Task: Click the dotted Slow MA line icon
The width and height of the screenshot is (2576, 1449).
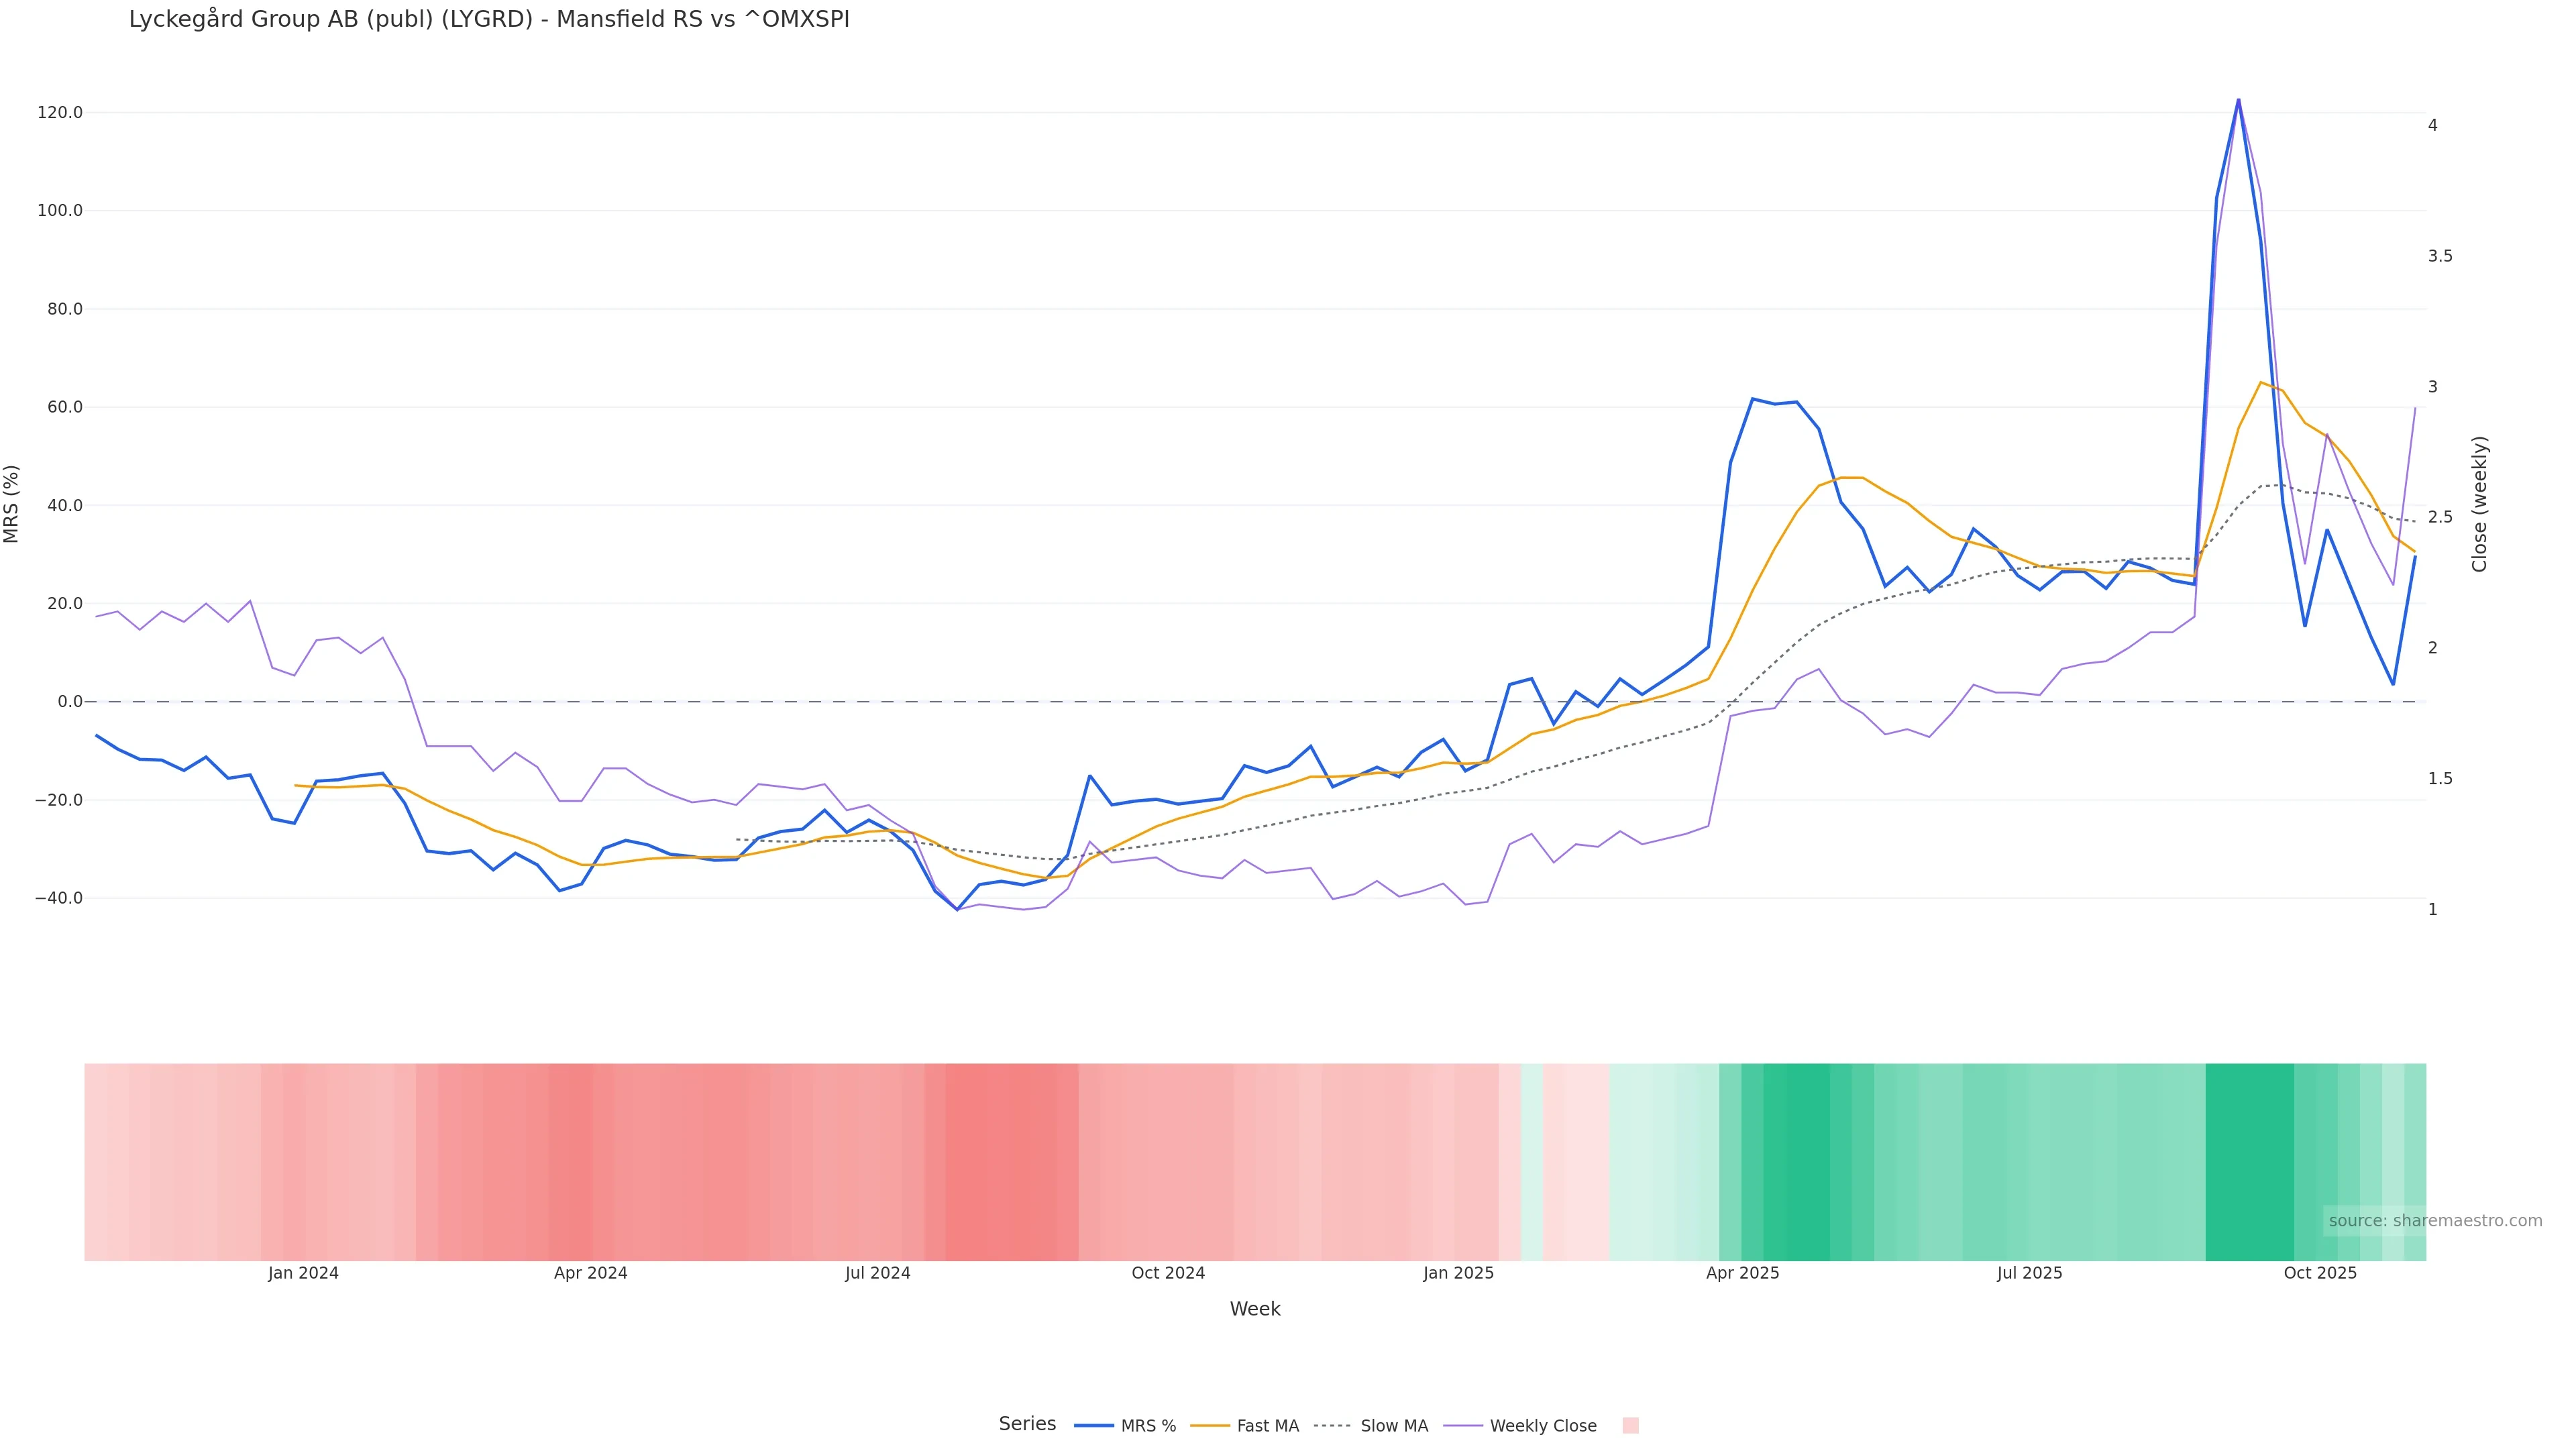Action: tap(1332, 1426)
